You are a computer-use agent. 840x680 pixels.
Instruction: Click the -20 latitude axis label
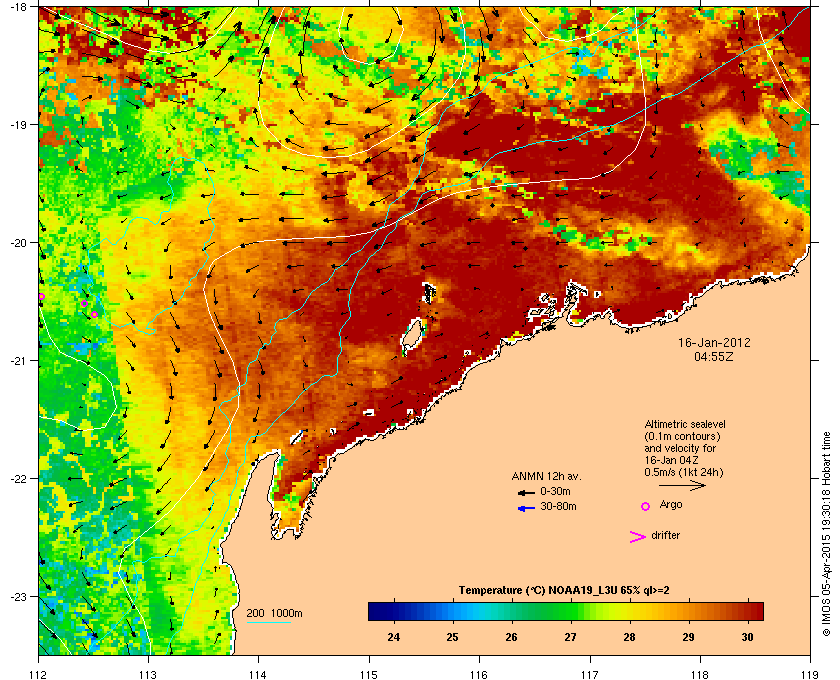click(x=18, y=243)
